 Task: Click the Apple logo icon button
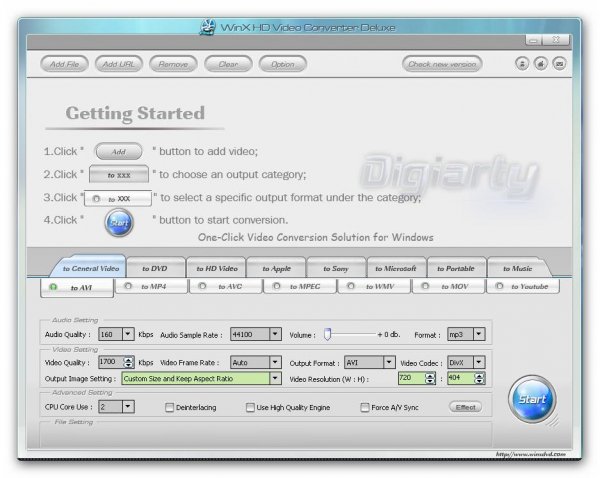coord(541,64)
